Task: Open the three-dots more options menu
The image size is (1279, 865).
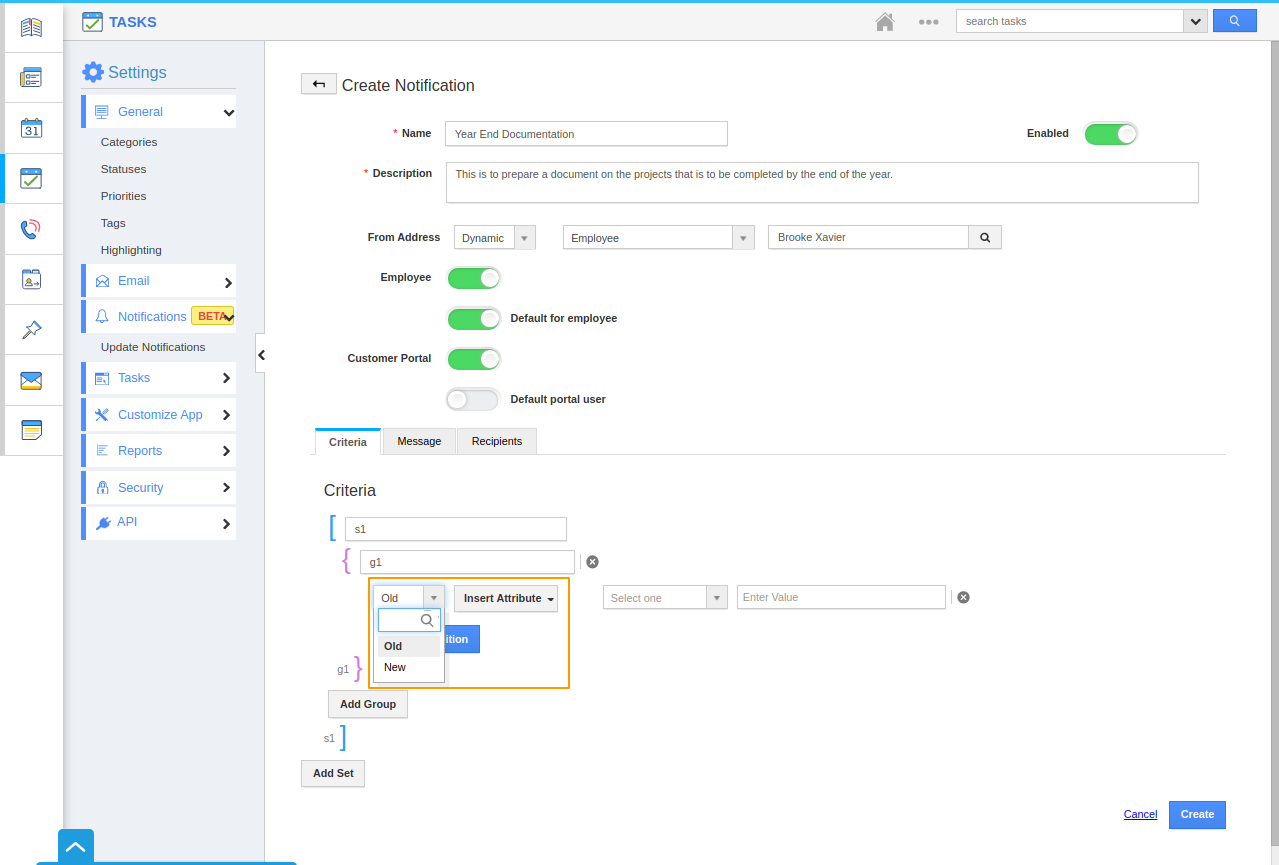Action: coord(928,21)
